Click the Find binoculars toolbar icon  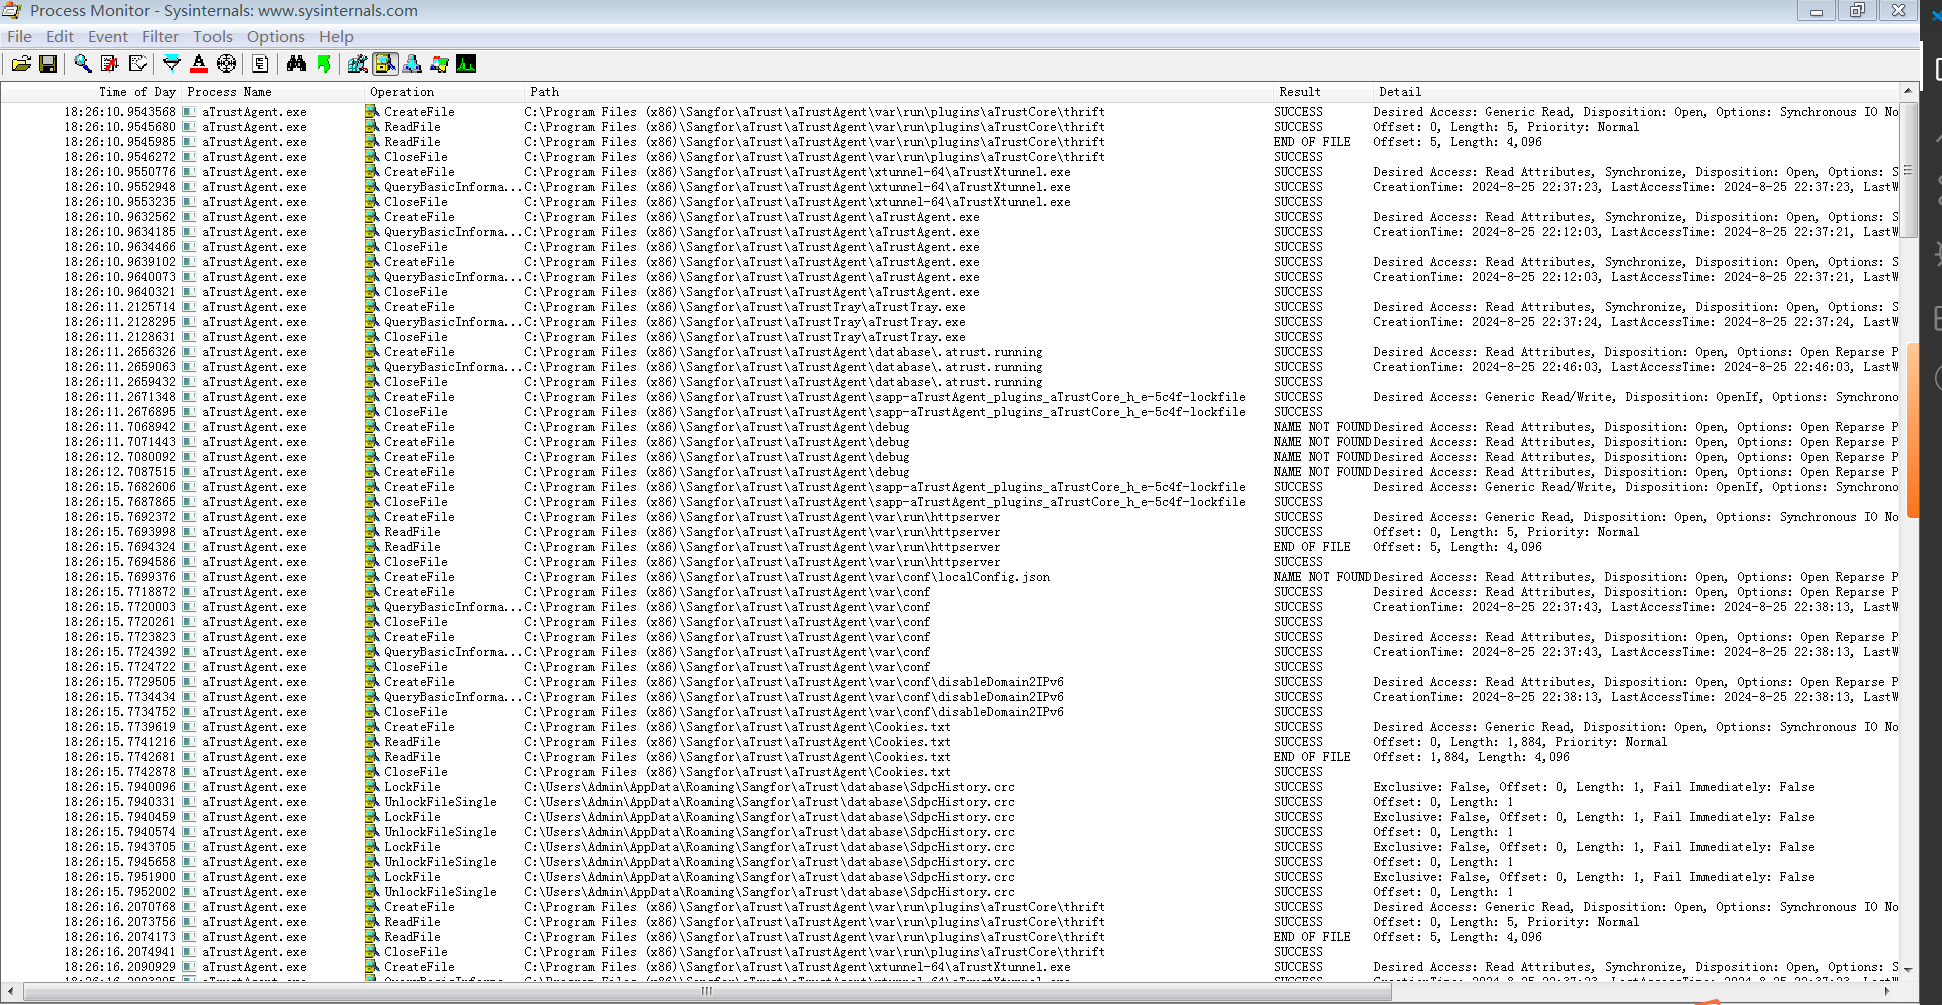click(296, 64)
